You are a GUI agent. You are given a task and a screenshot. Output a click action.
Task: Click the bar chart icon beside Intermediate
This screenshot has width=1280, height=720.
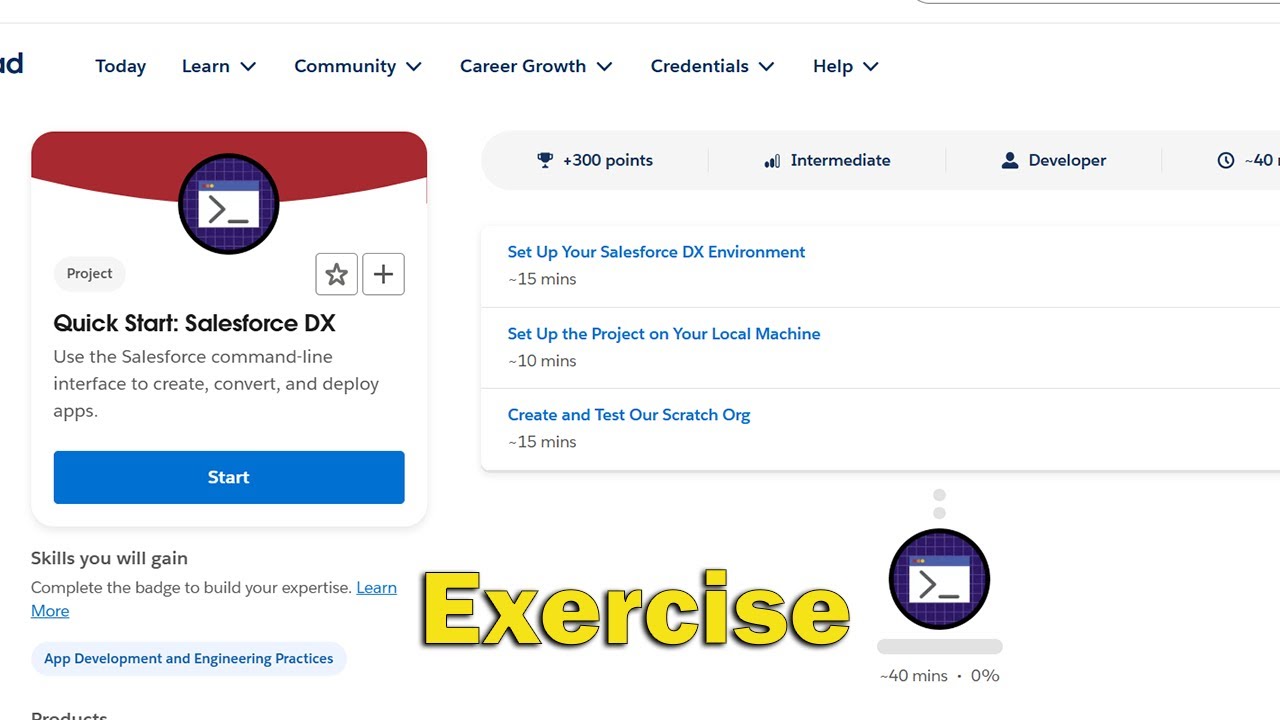click(772, 160)
